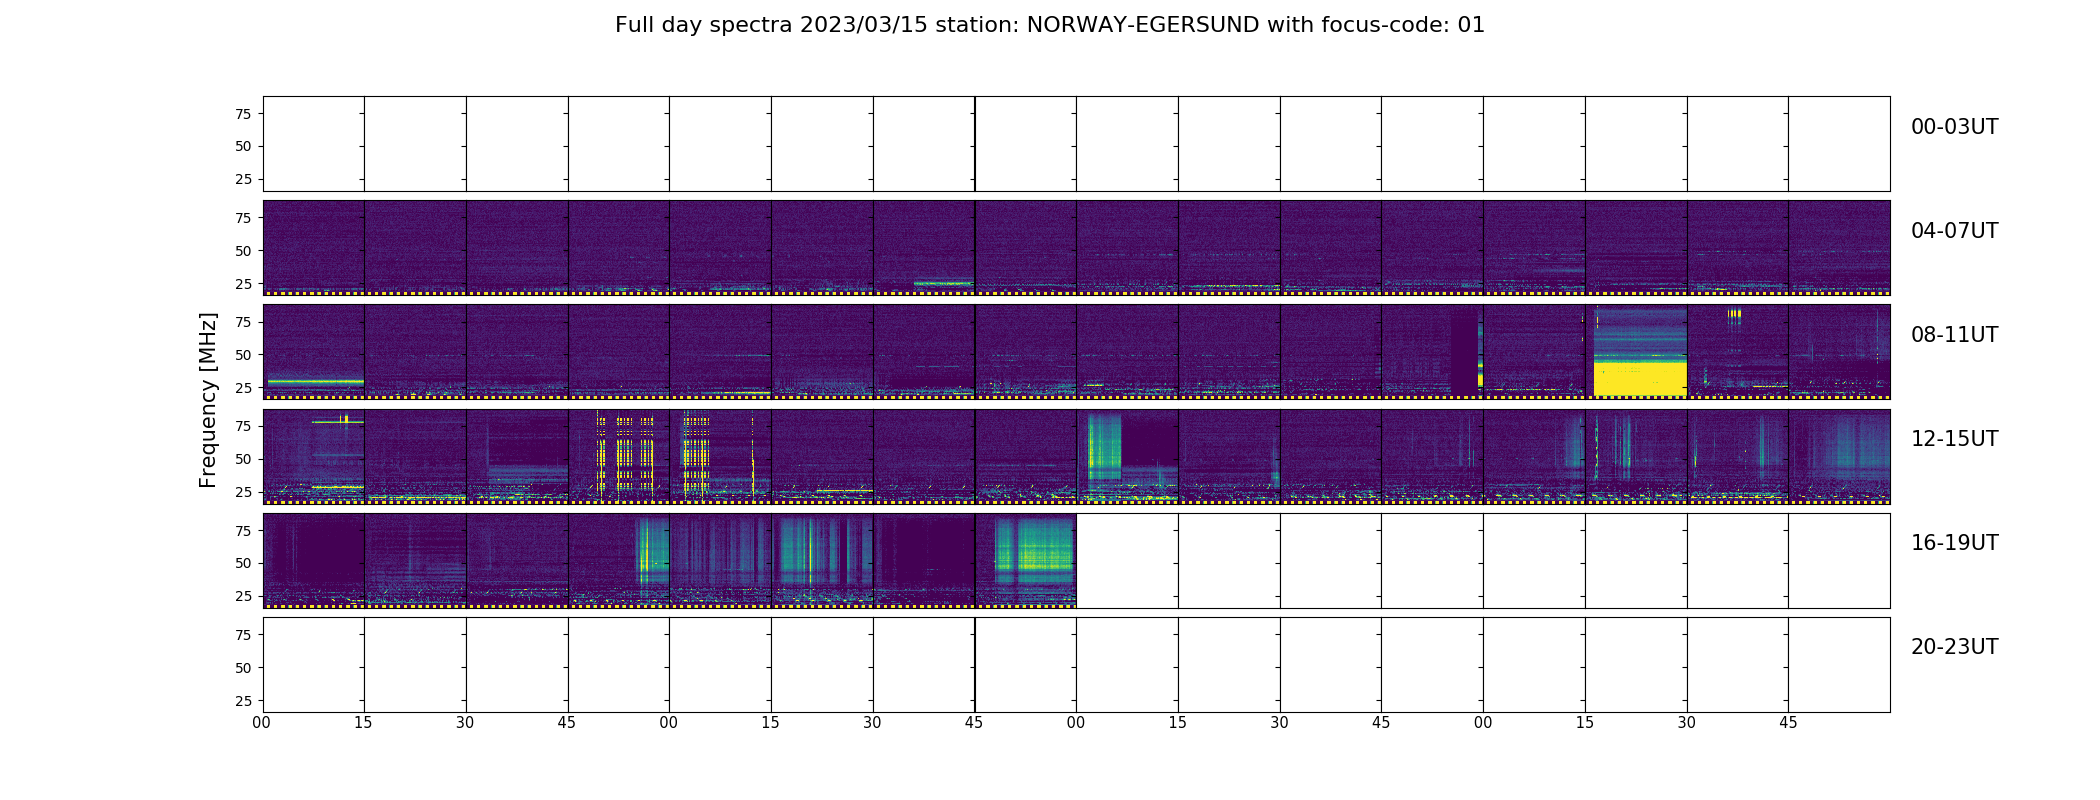Click the plot title mentioning NORWAY-EGERSUND

point(1049,25)
